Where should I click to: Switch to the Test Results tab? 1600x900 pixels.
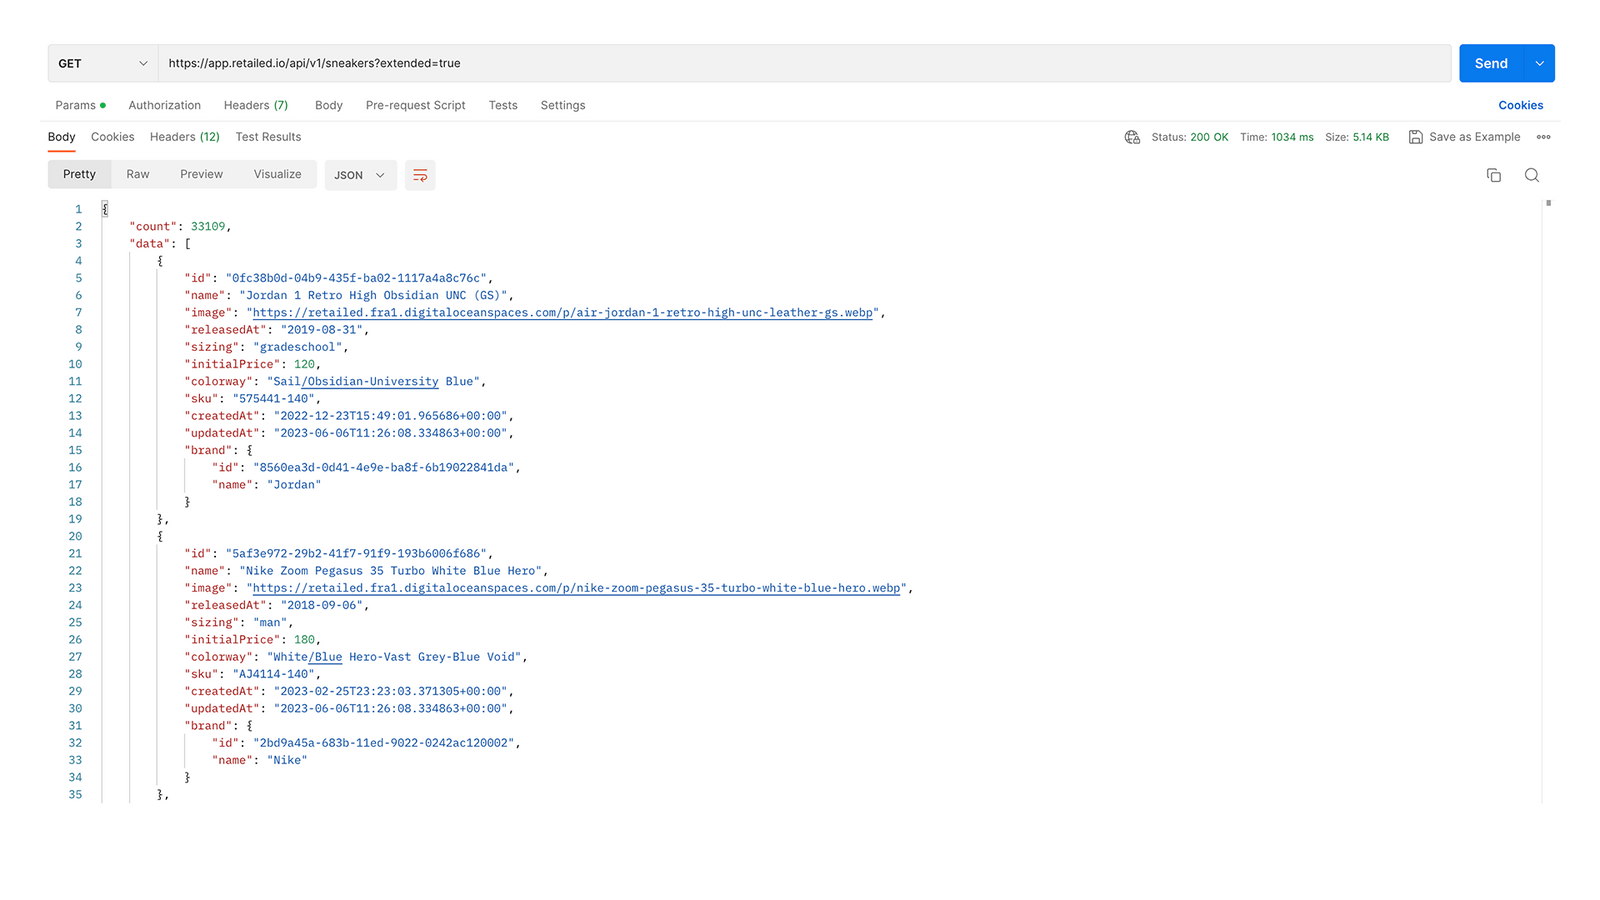click(268, 137)
